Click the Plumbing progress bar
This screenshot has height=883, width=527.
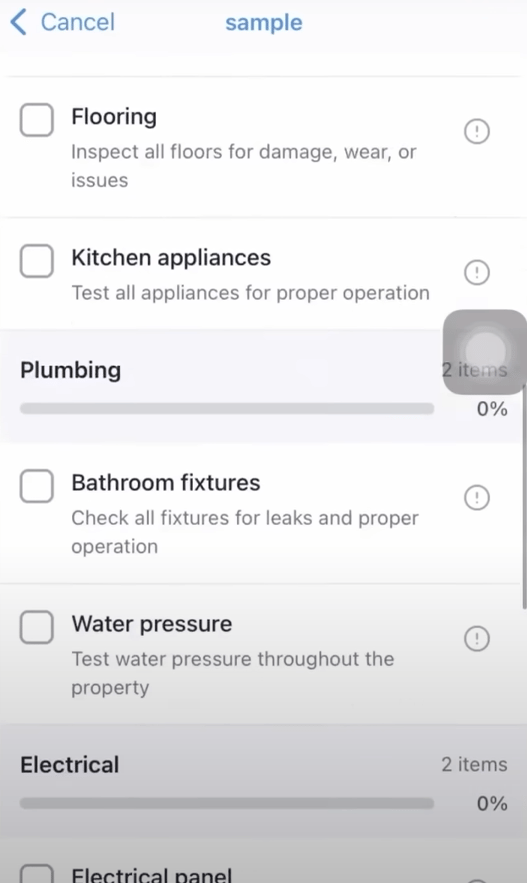point(227,409)
